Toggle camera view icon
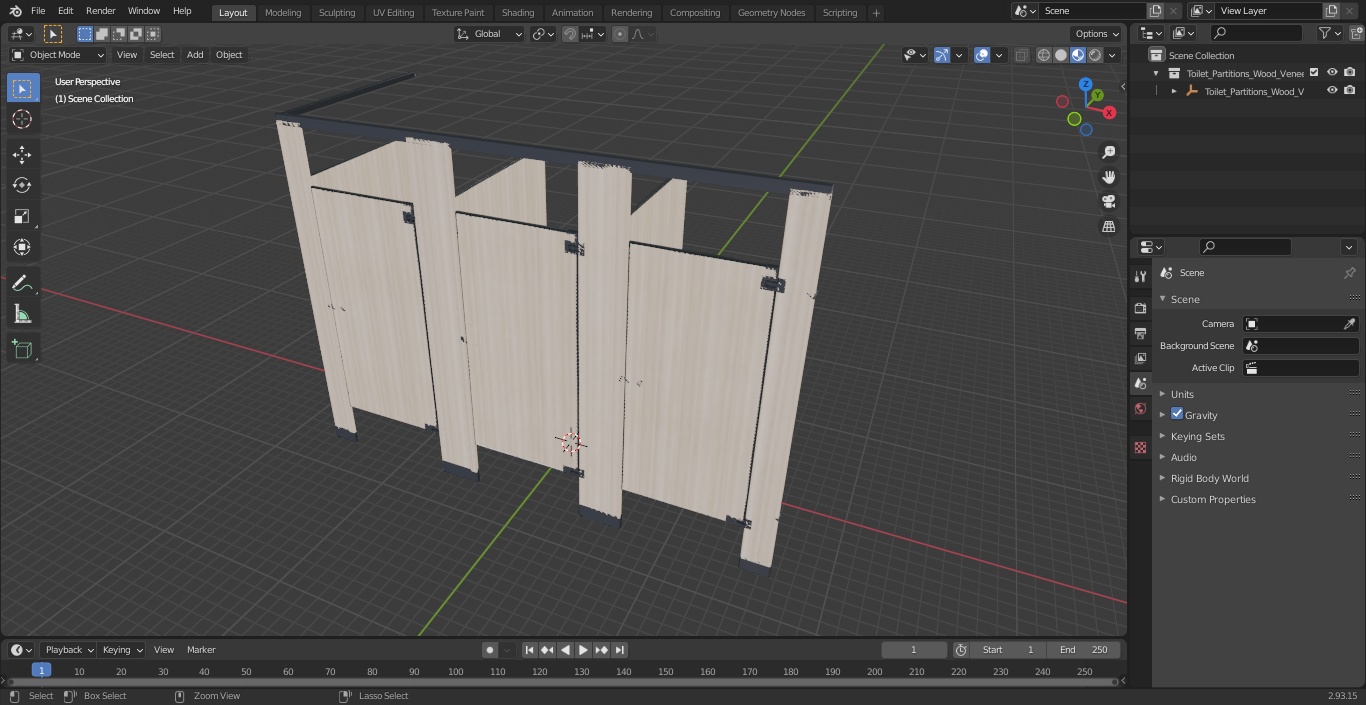Viewport: 1366px width, 705px height. [x=1108, y=202]
